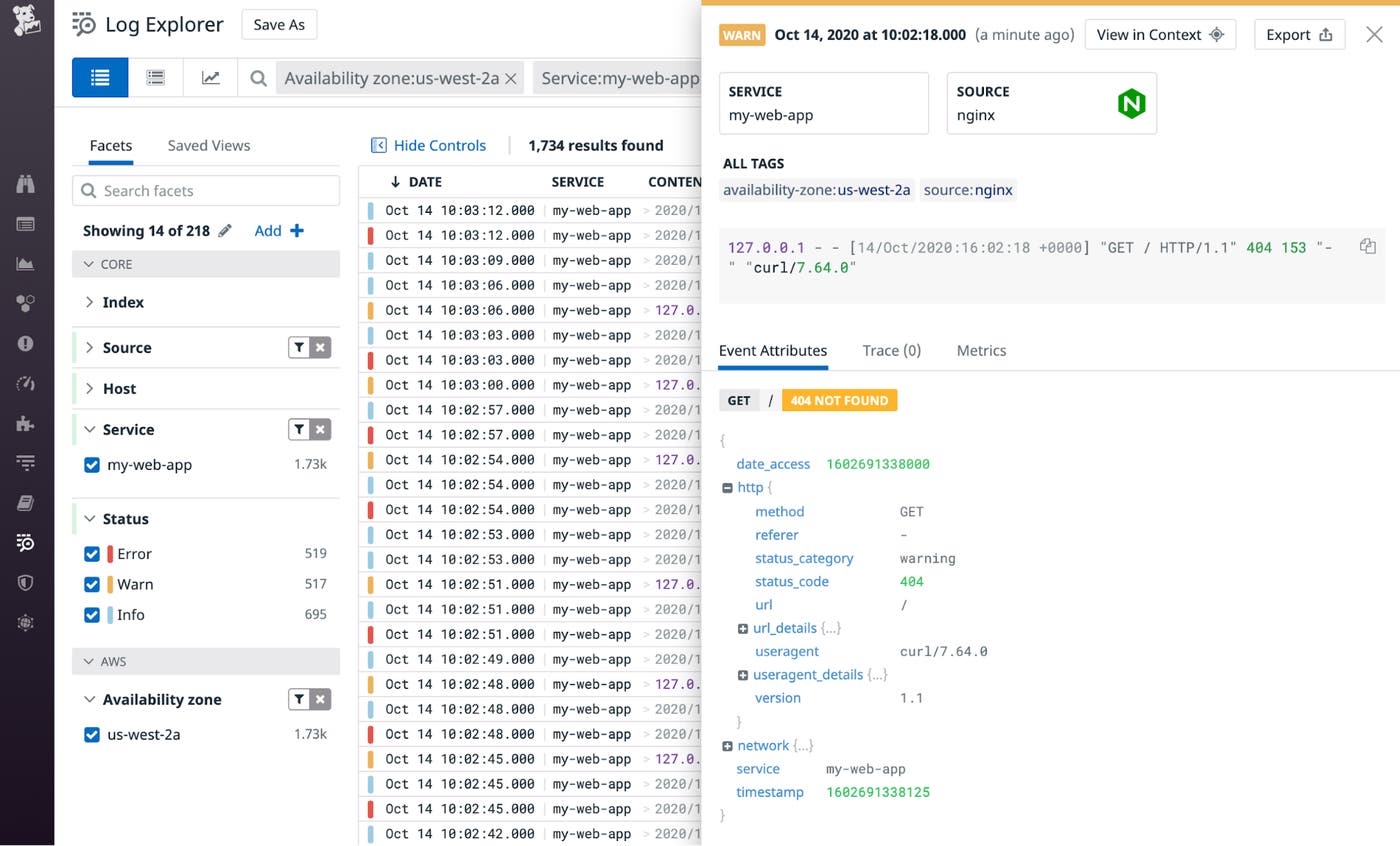Open the Security shield icon in sidebar

click(x=25, y=582)
